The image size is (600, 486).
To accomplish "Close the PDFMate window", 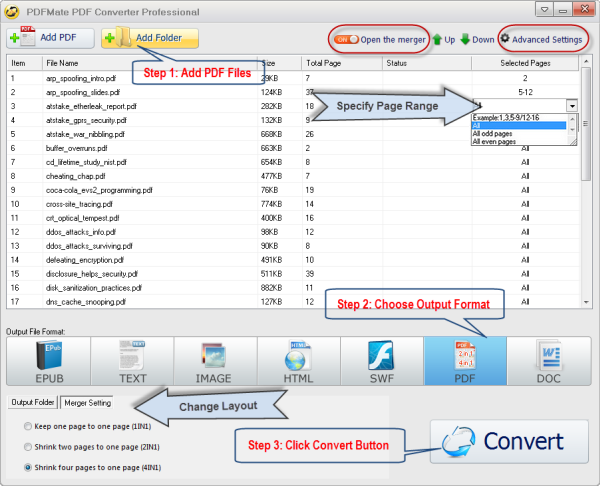I will click(584, 9).
